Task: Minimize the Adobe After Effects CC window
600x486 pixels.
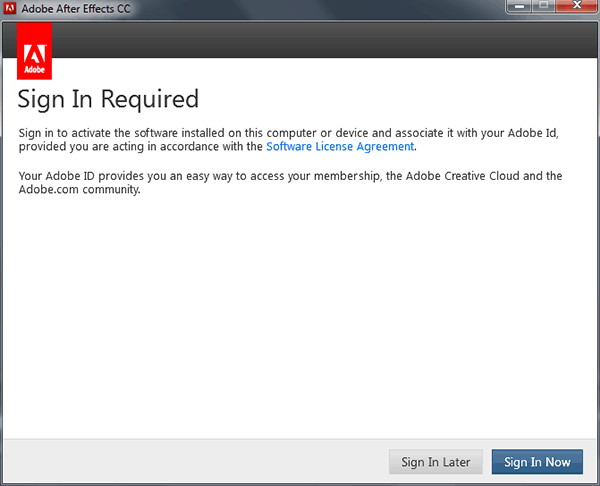Action: click(x=519, y=6)
